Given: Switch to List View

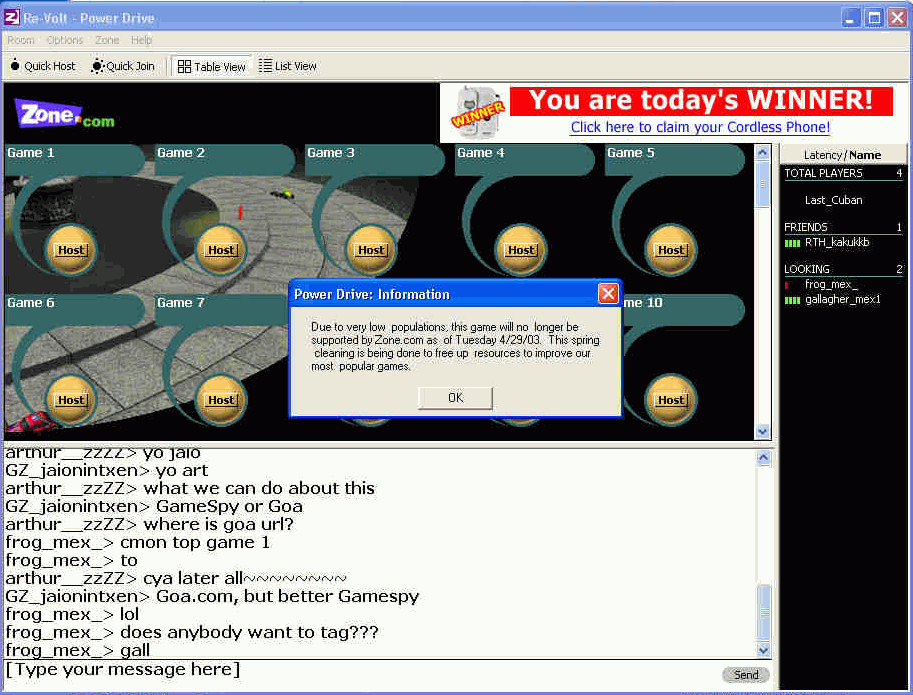Looking at the screenshot, I should (x=288, y=66).
